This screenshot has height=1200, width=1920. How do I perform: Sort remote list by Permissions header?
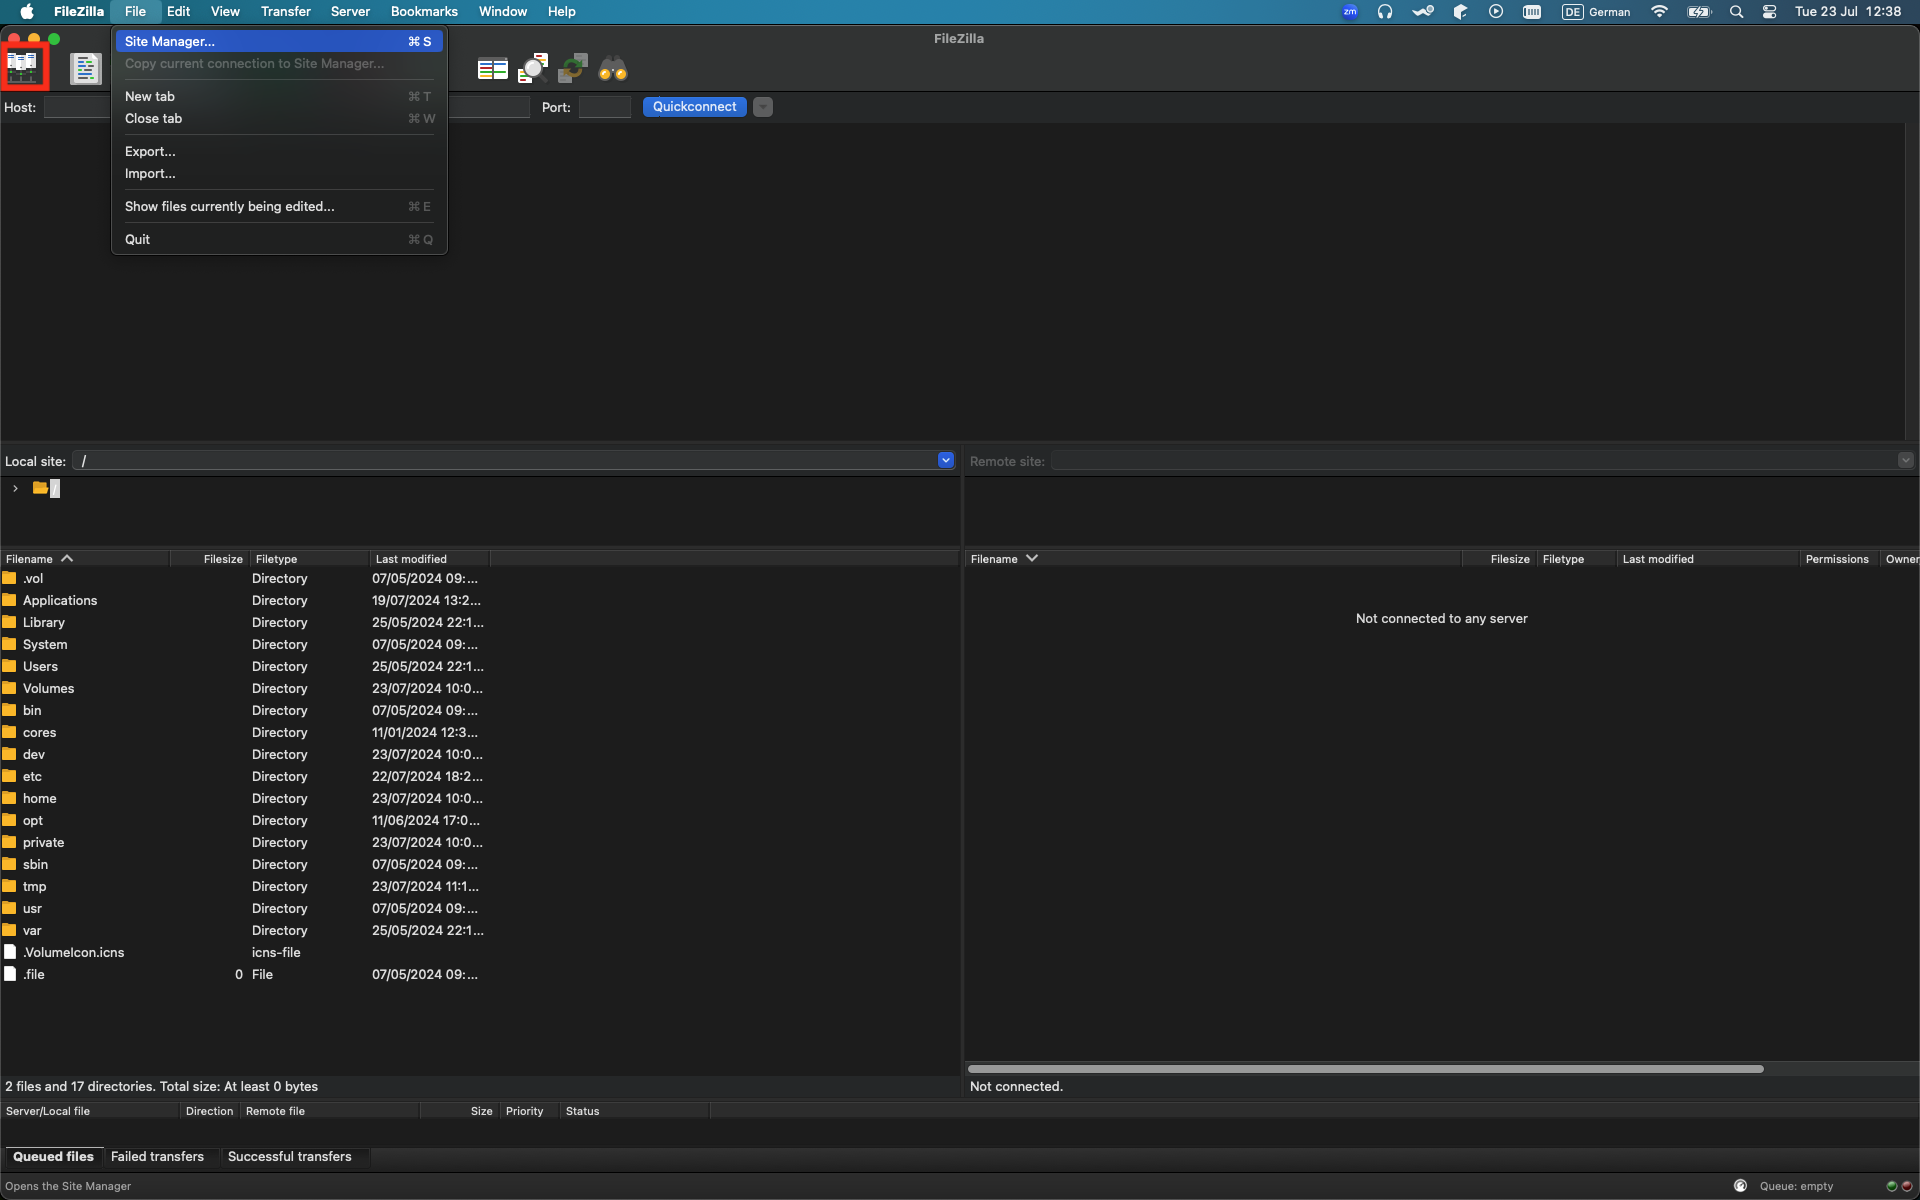pyautogui.click(x=1837, y=559)
